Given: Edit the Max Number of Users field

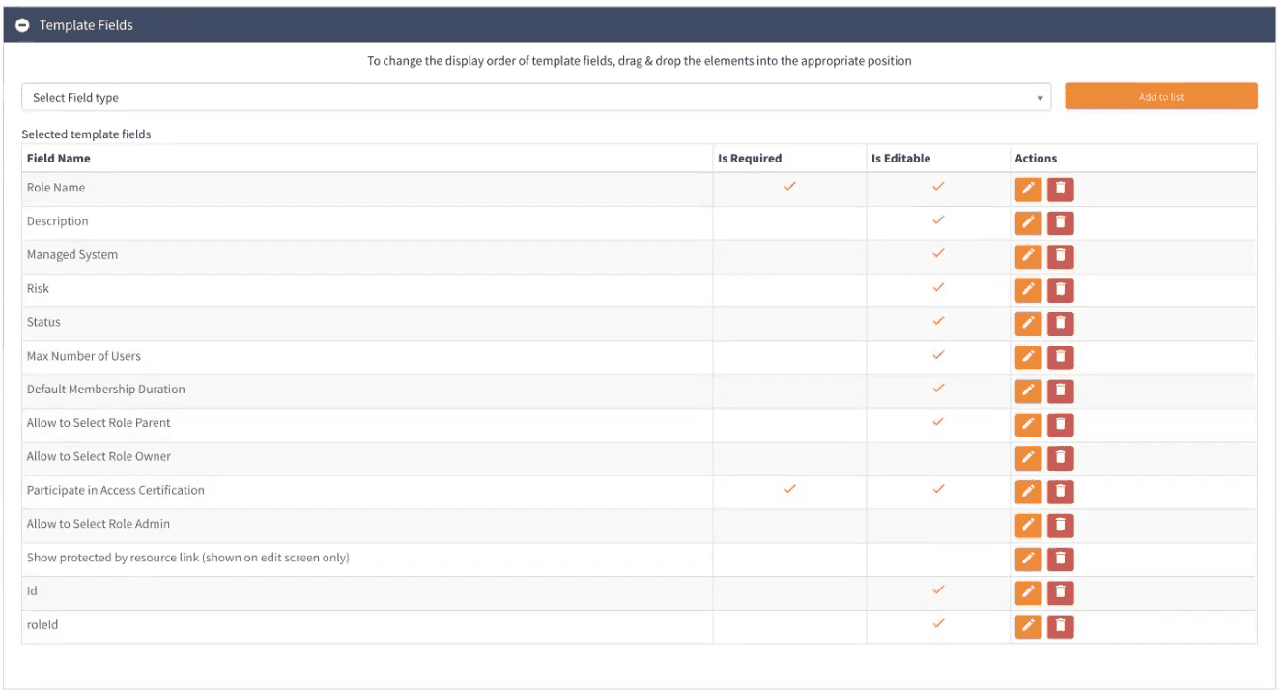Looking at the screenshot, I should [1028, 358].
